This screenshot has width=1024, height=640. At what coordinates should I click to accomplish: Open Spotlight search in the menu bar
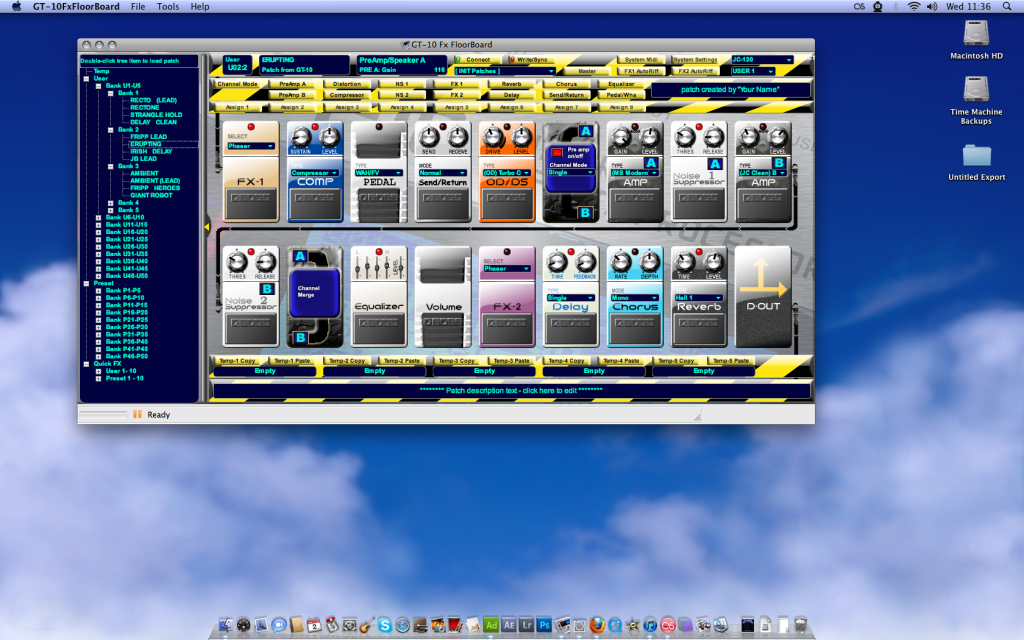coord(1005,7)
